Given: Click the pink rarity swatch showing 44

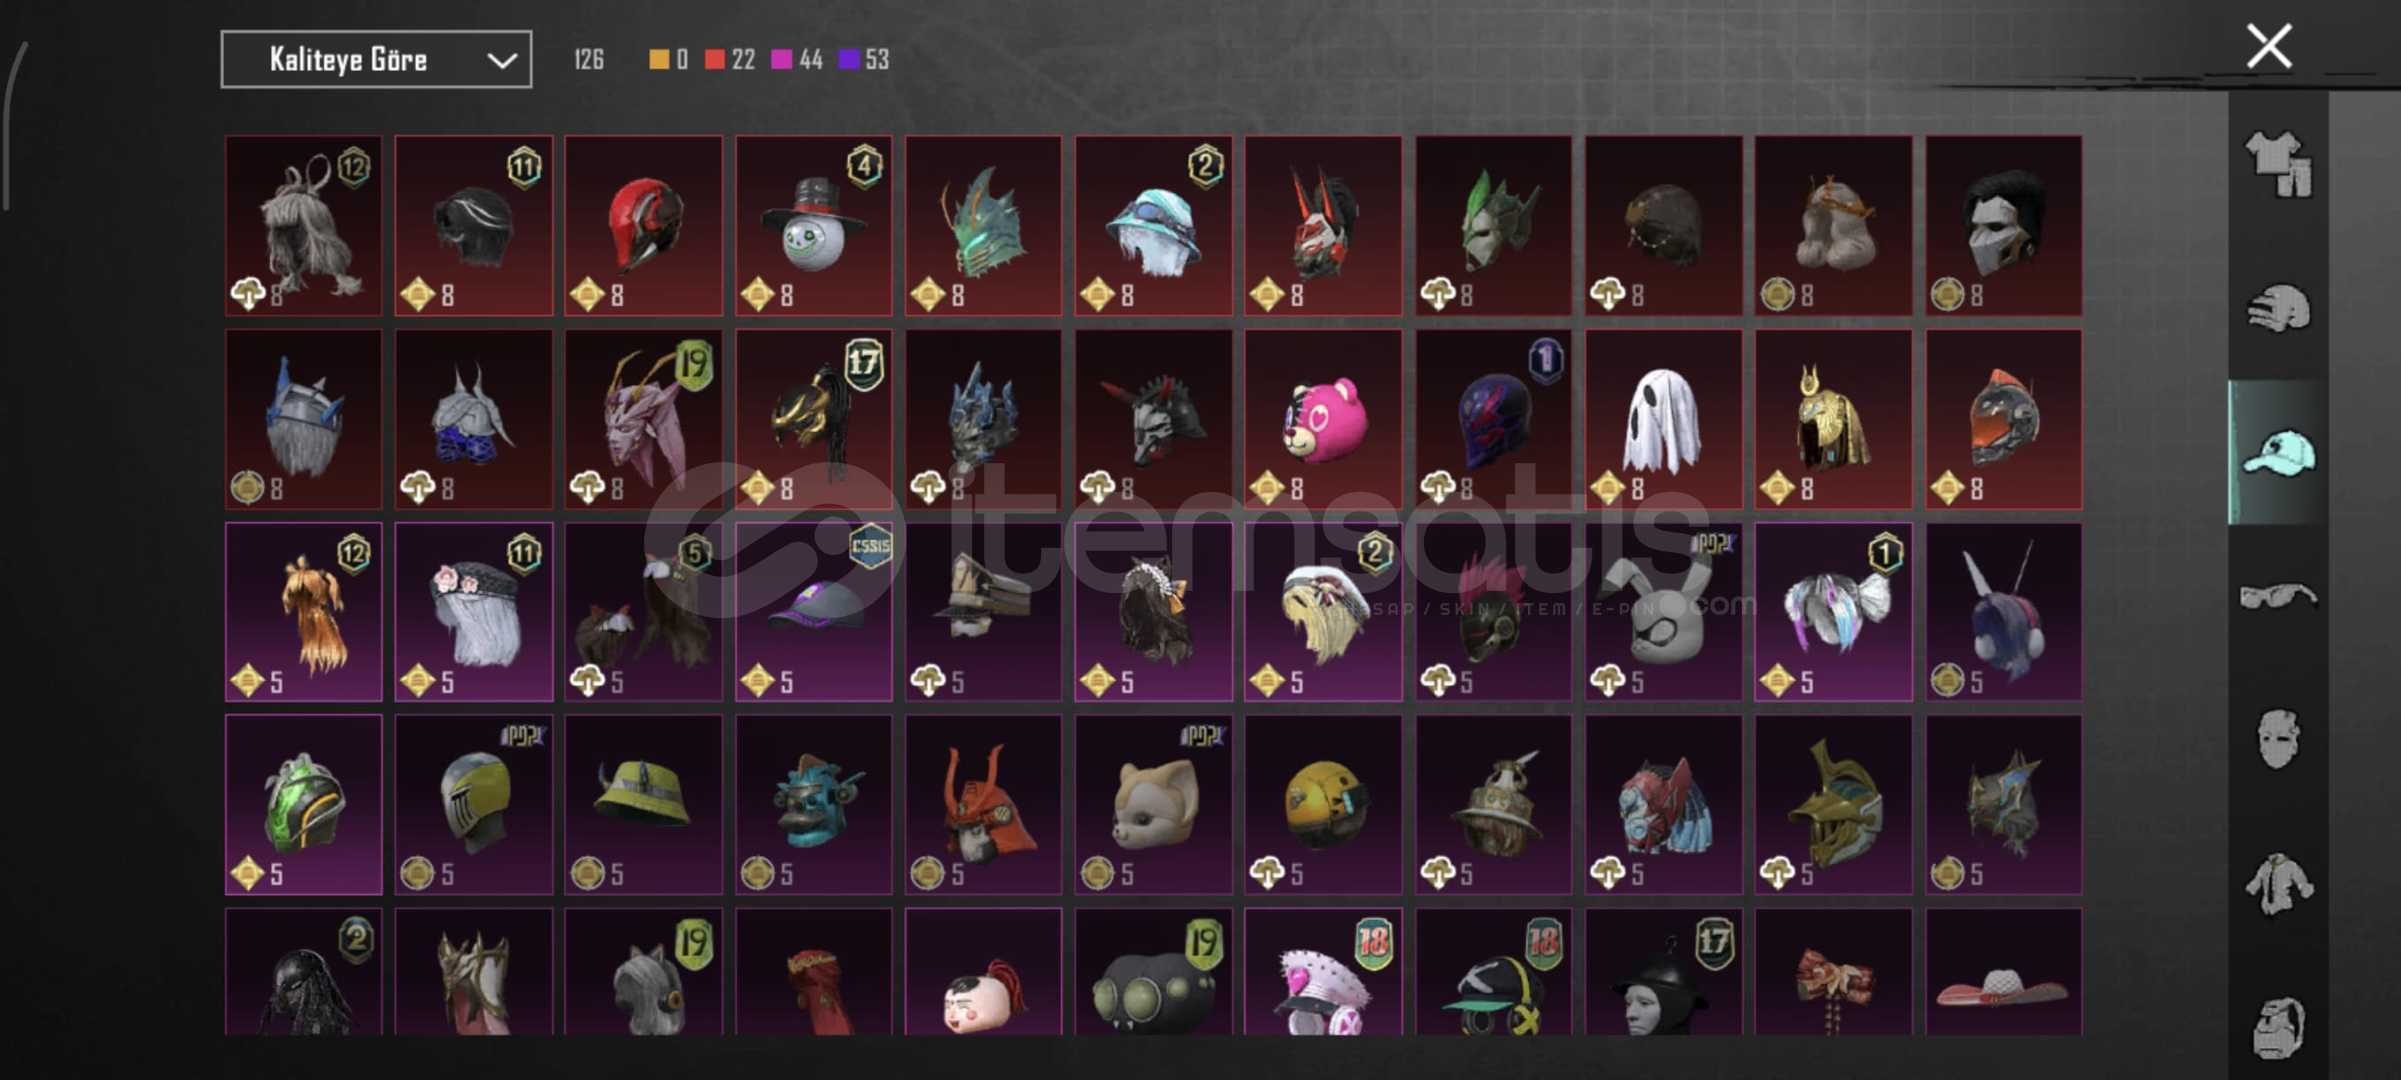Looking at the screenshot, I should [x=782, y=60].
